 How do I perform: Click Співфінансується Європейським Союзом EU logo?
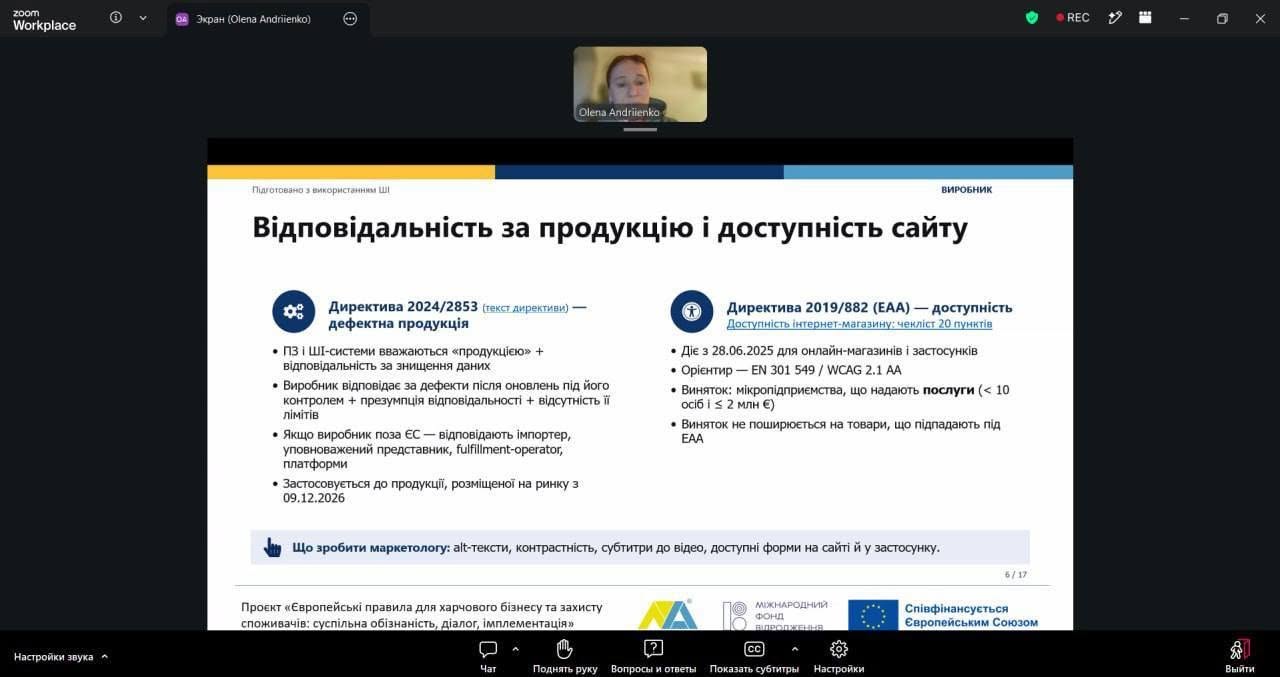click(943, 615)
